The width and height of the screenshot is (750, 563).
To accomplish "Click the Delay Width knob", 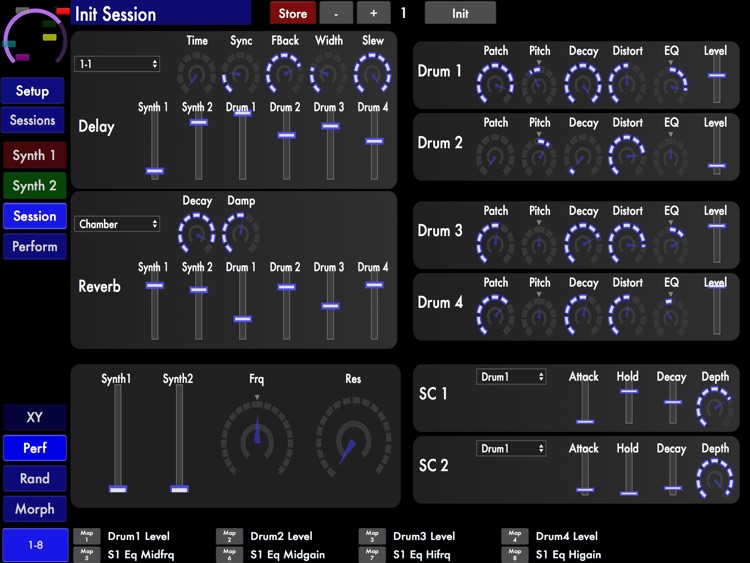I will [328, 73].
